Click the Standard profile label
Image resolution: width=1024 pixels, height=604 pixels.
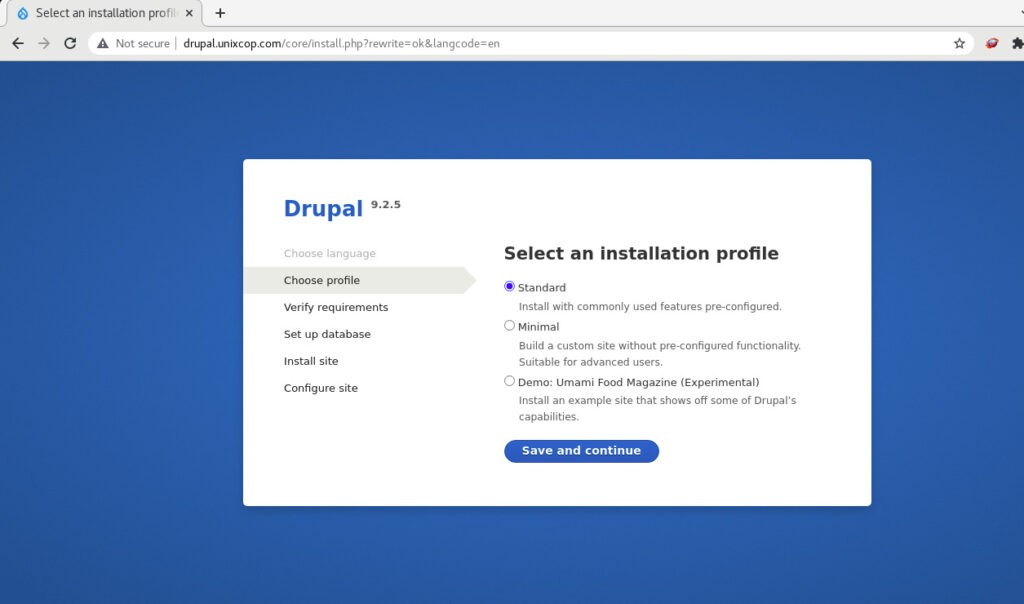pos(542,287)
